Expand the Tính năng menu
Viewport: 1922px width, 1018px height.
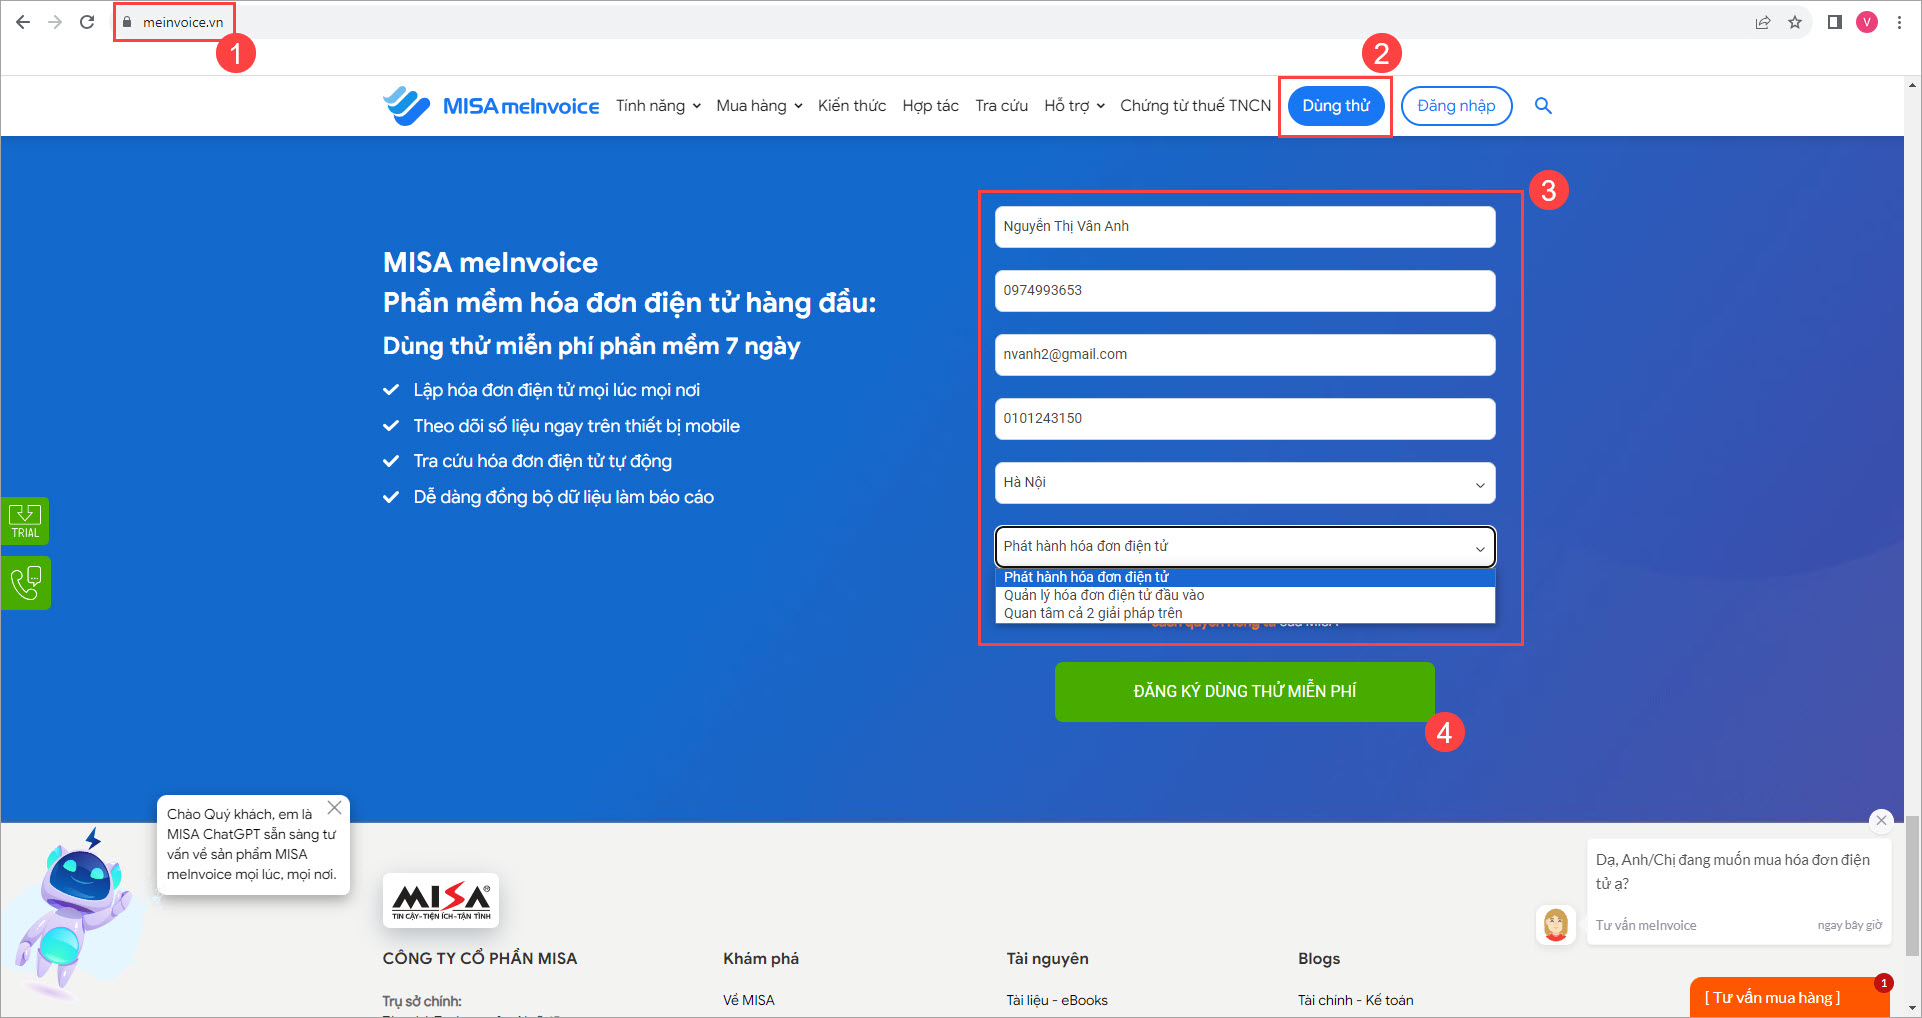(658, 106)
